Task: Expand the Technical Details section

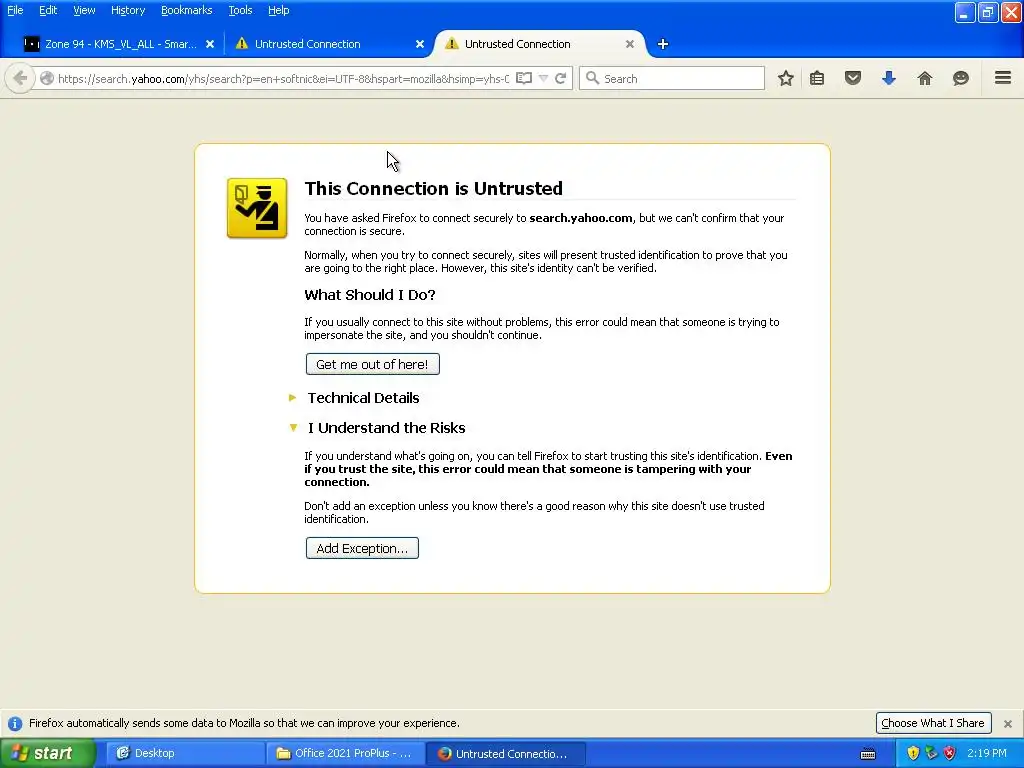Action: click(363, 398)
